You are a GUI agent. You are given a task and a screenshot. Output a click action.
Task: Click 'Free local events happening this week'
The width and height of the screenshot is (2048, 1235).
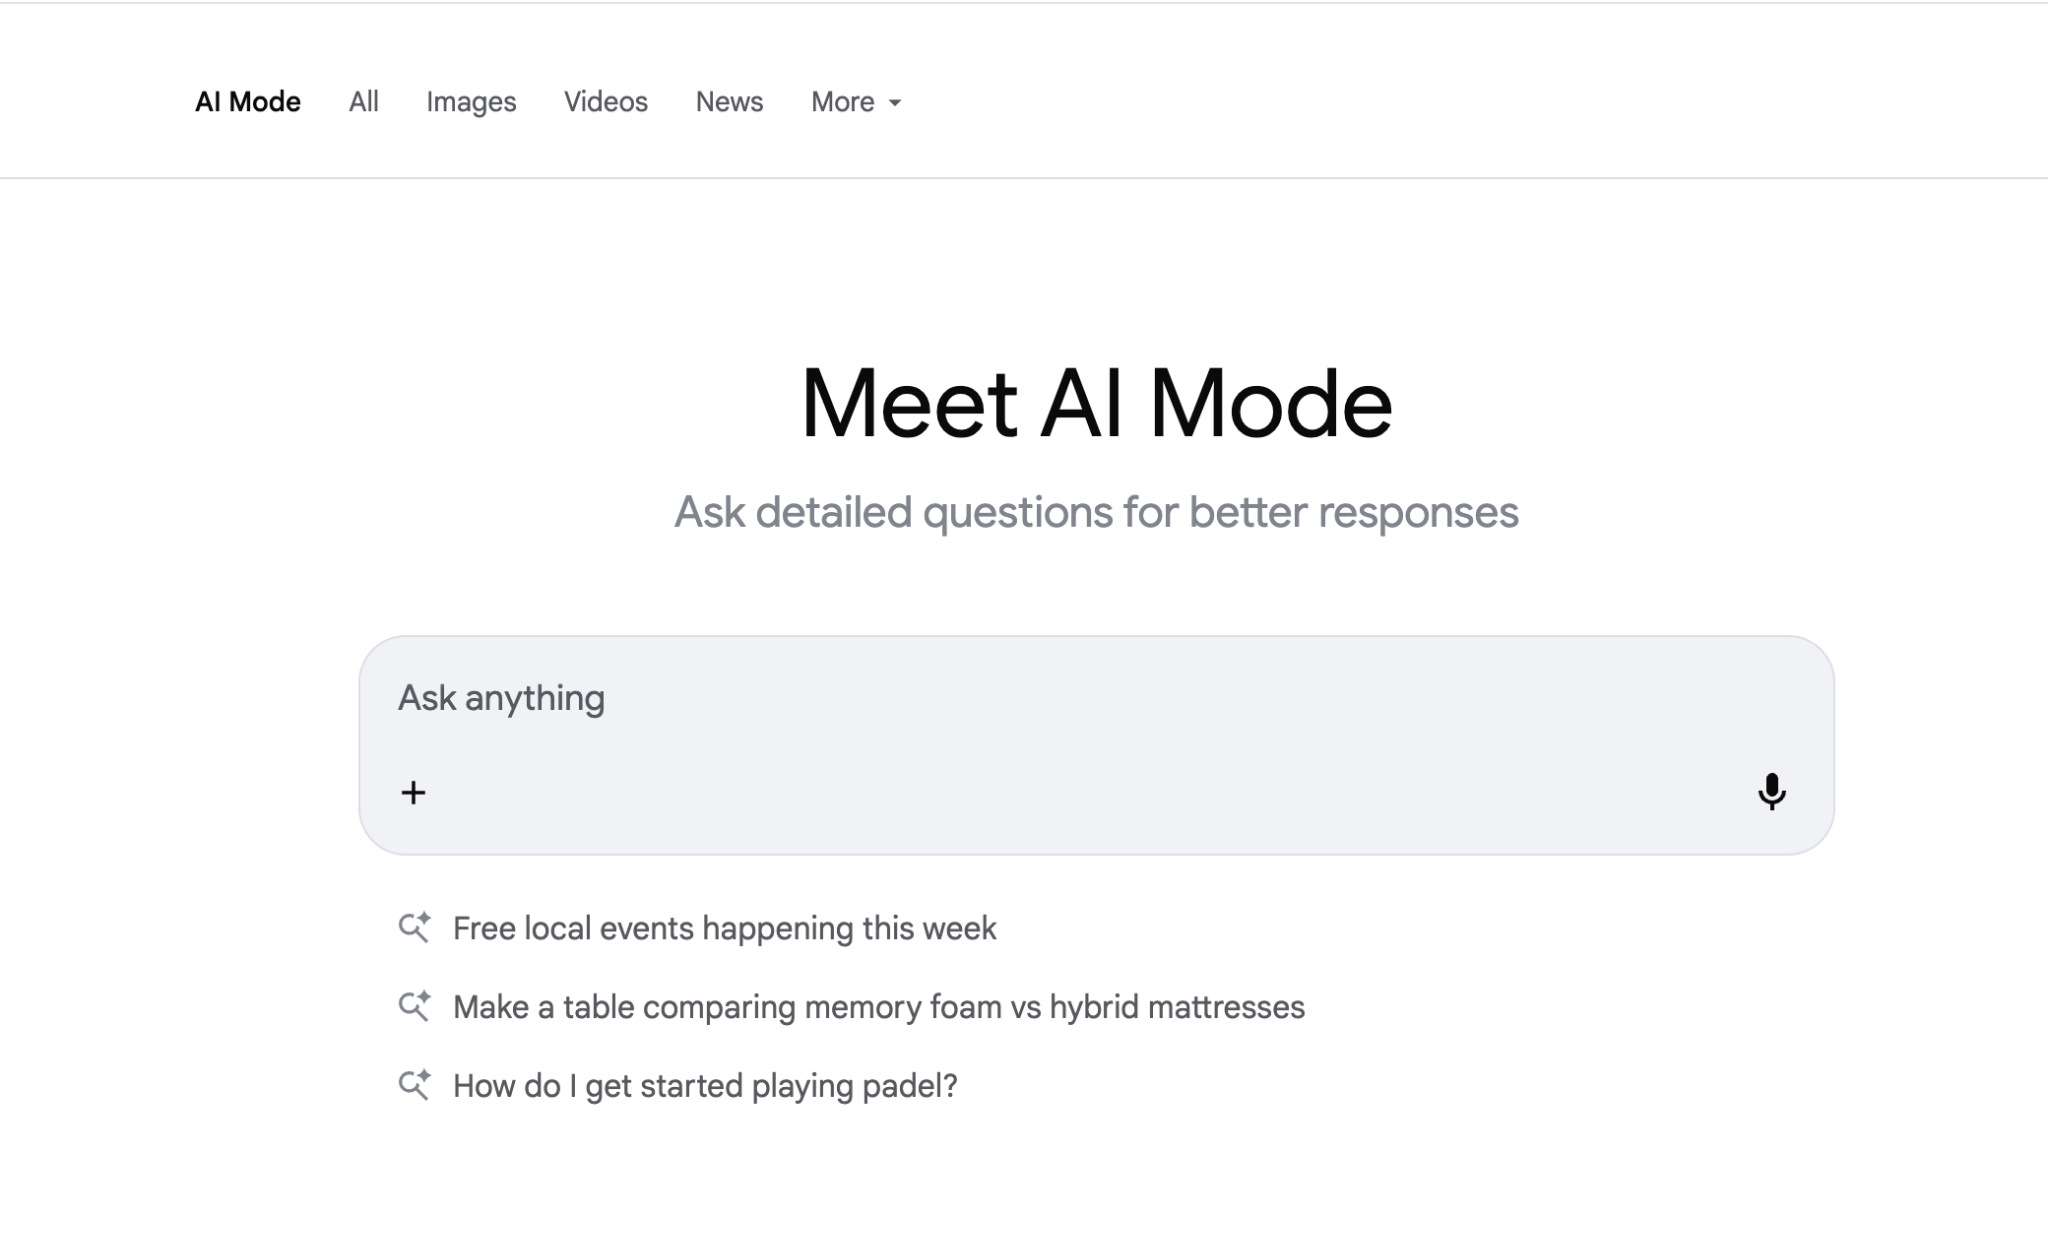pyautogui.click(x=724, y=928)
